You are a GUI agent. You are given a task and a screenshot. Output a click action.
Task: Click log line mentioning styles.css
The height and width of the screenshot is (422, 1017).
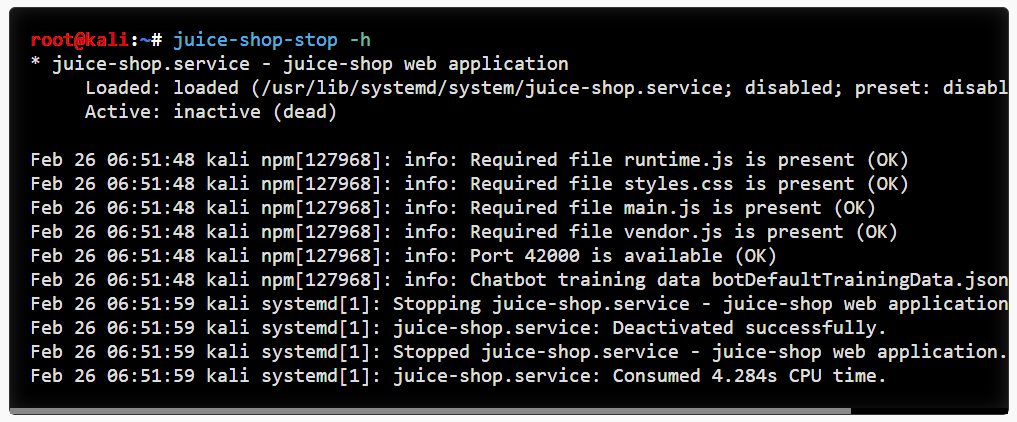pyautogui.click(x=470, y=184)
